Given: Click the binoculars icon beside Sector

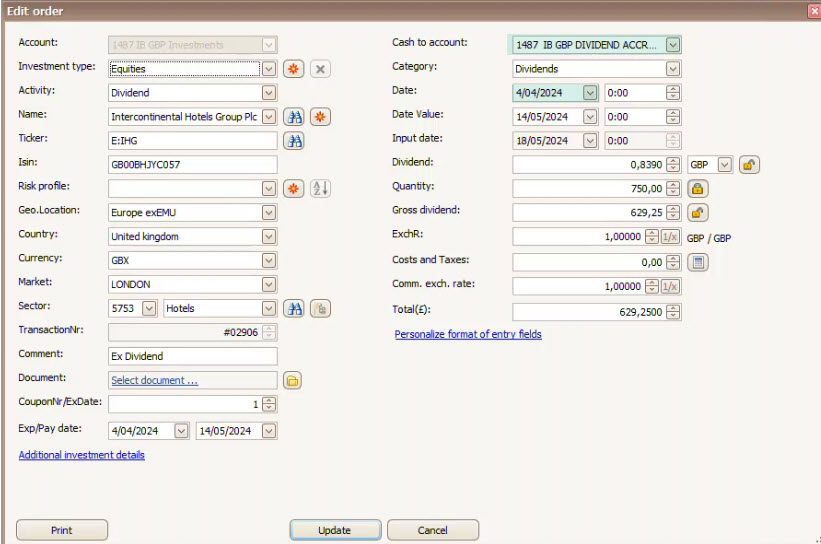Looking at the screenshot, I should (294, 309).
